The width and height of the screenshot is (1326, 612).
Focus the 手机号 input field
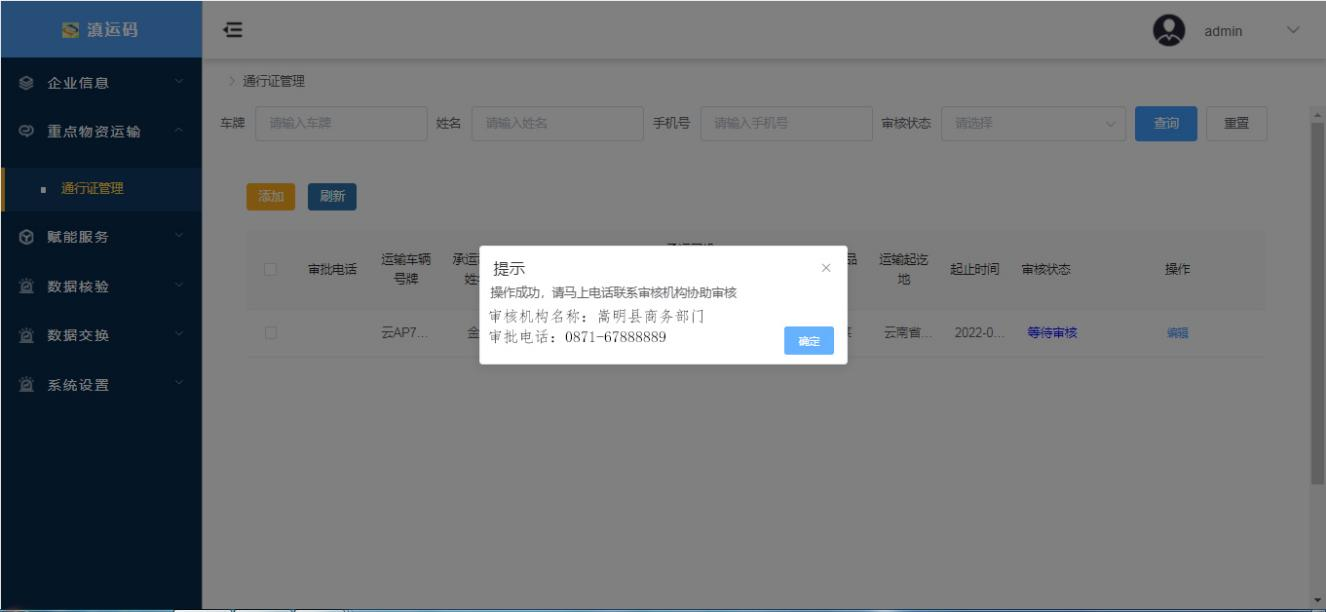[x=786, y=124]
